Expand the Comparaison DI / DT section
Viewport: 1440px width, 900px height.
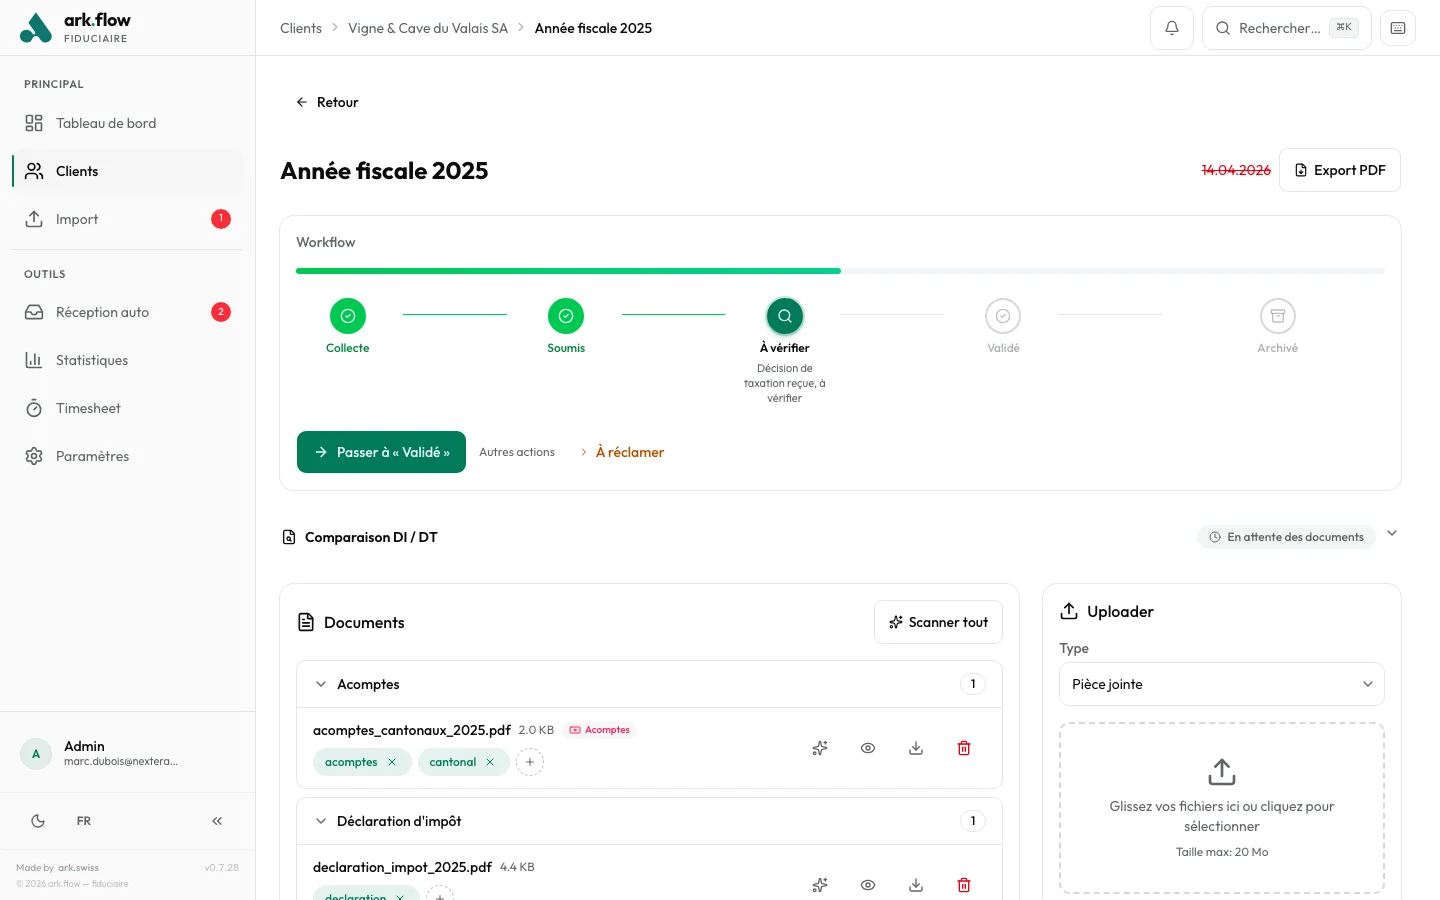click(x=1391, y=534)
